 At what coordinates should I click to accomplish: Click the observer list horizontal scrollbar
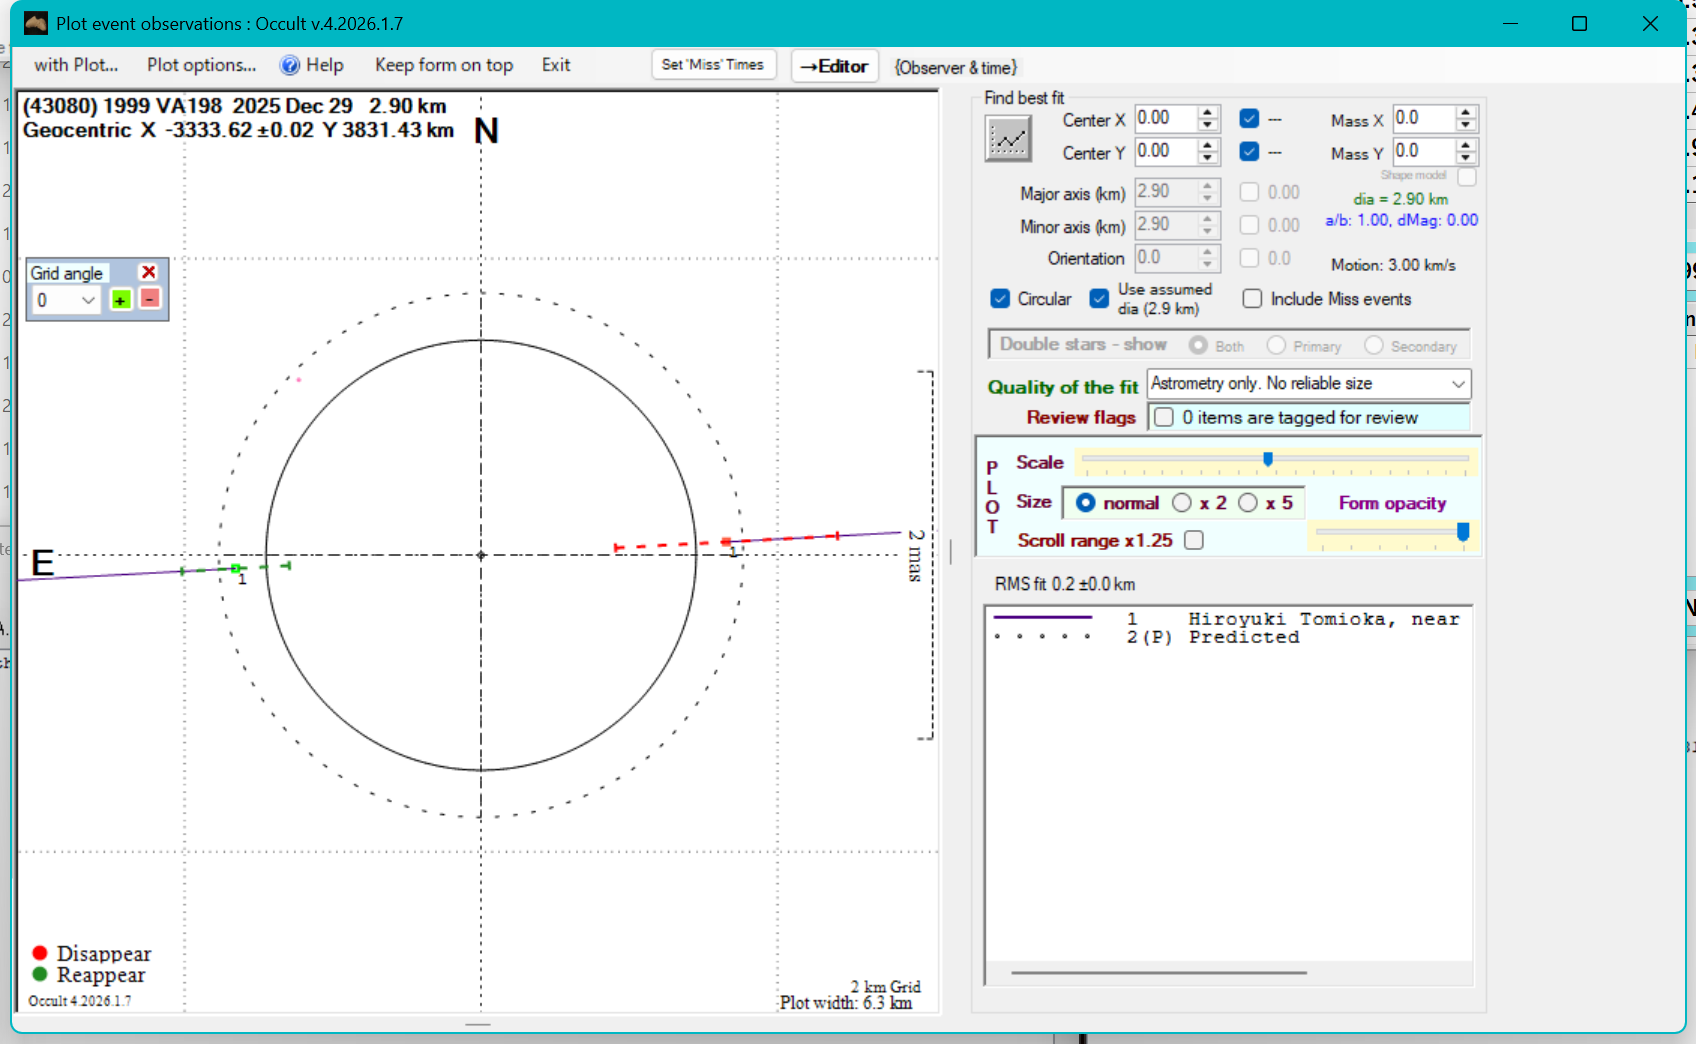(1158, 972)
